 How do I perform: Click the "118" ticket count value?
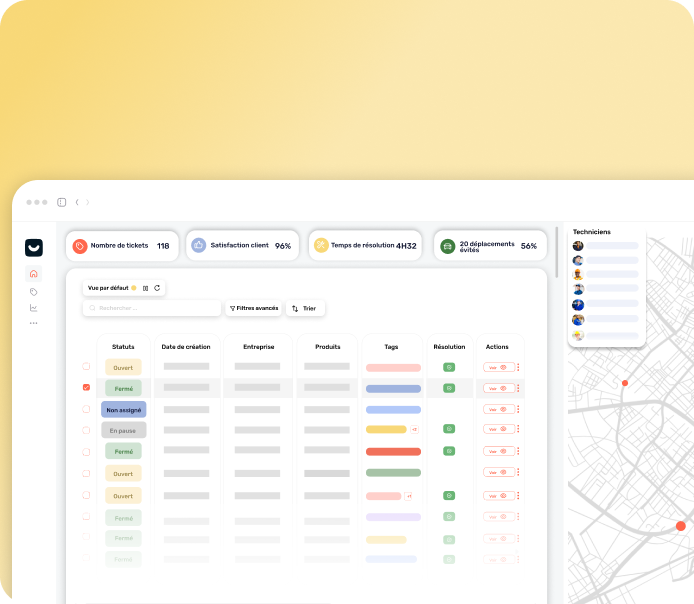pyautogui.click(x=163, y=246)
